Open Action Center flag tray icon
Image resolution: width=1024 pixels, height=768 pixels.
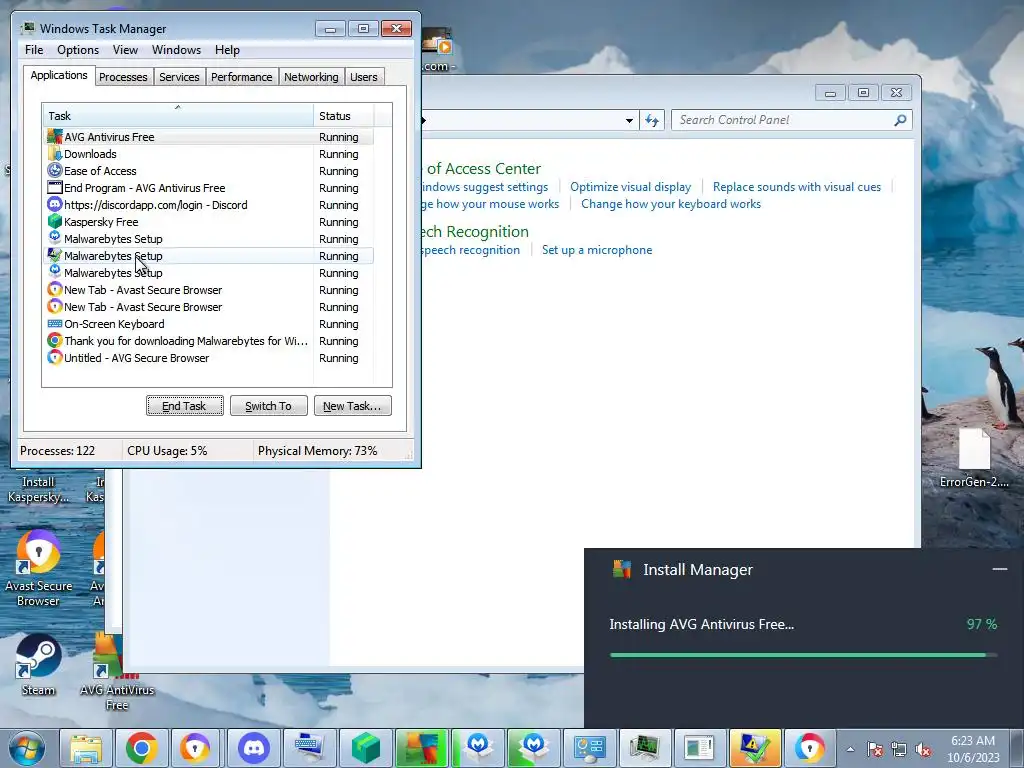[x=875, y=749]
